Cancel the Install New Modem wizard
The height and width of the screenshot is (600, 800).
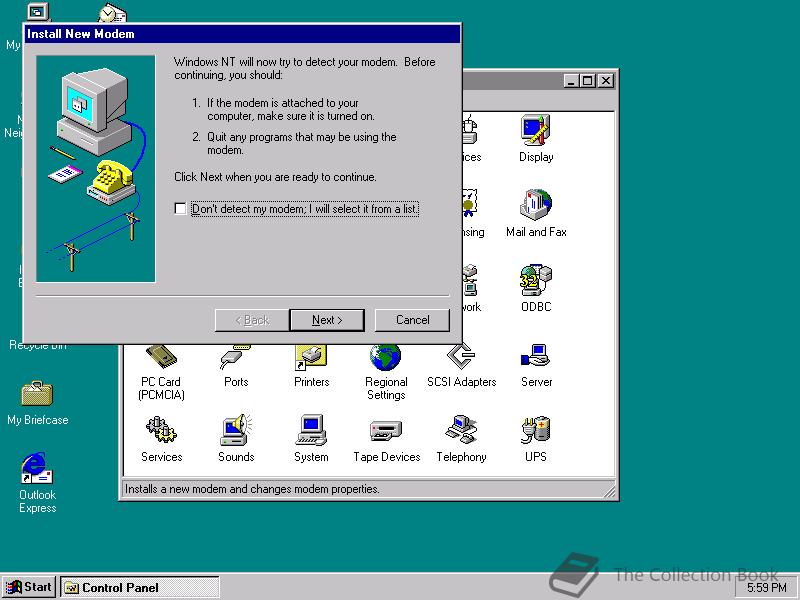pyautogui.click(x=412, y=320)
